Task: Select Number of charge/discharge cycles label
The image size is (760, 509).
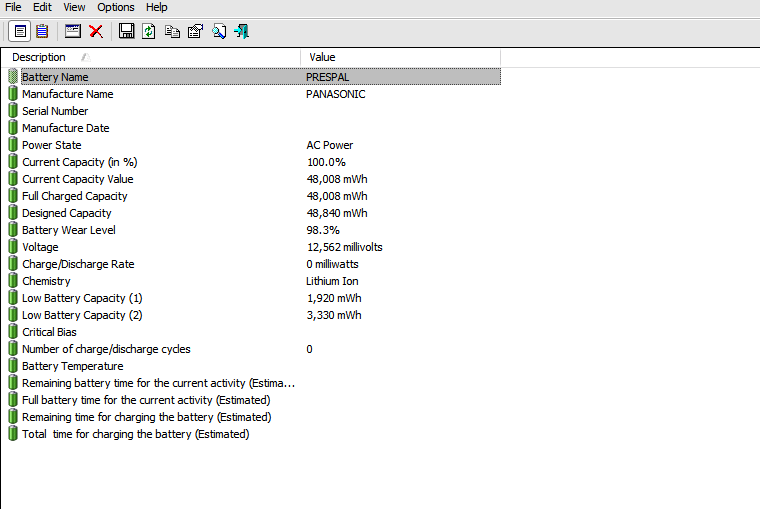Action: pyautogui.click(x=106, y=349)
